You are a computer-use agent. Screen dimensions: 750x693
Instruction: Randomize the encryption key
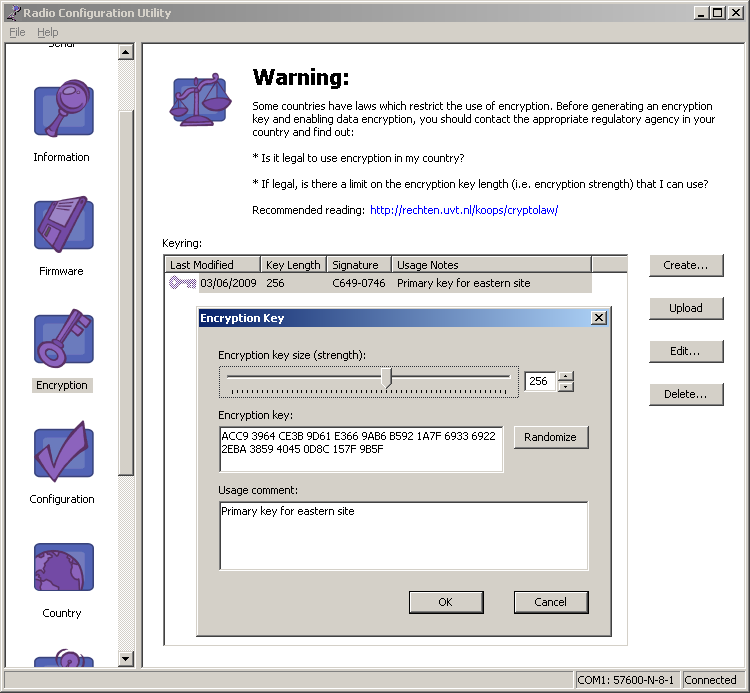click(551, 437)
